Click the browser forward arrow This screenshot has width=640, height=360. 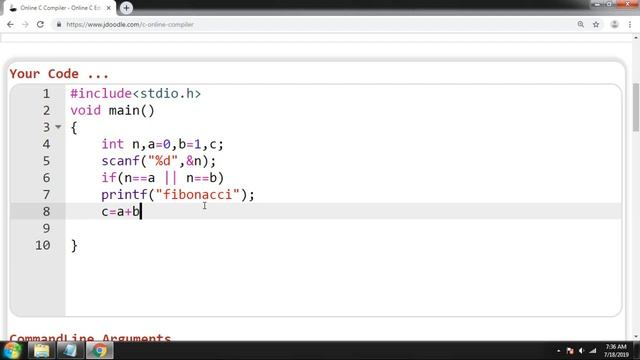[x=25, y=24]
